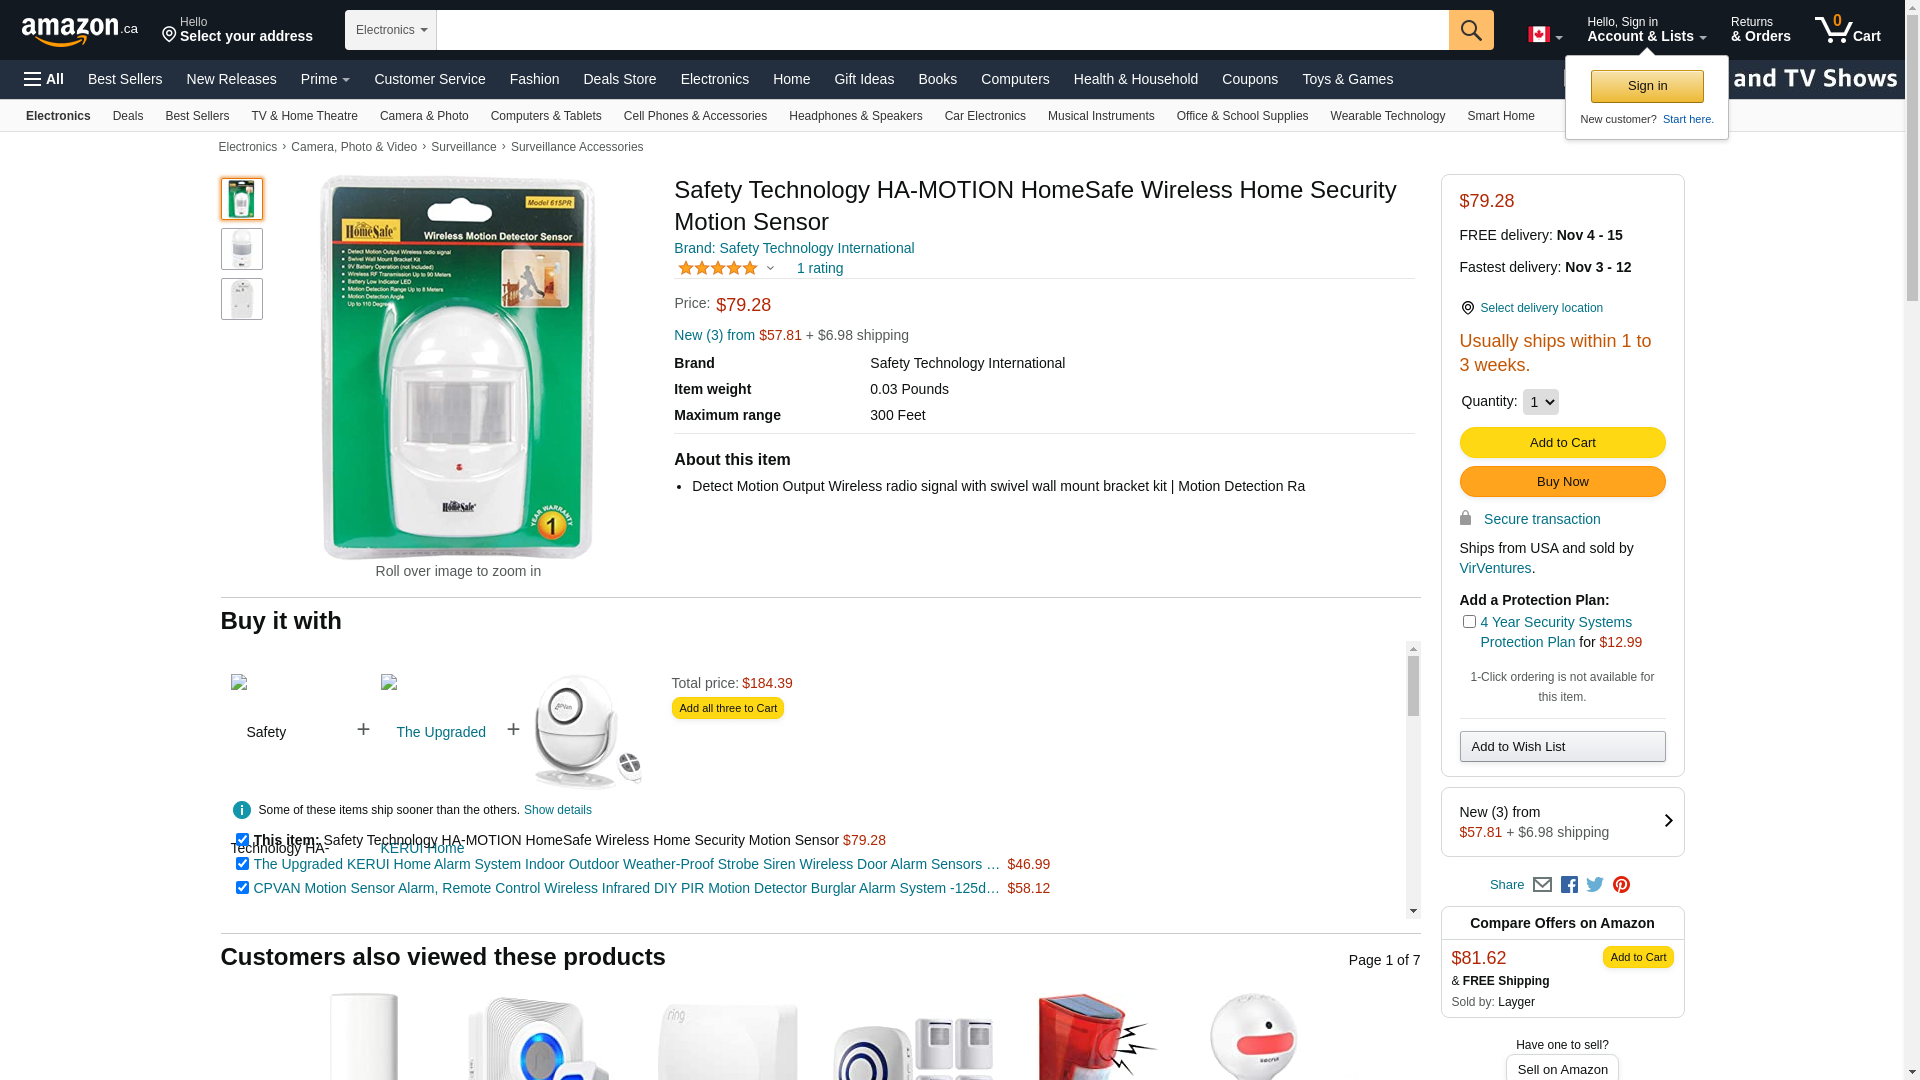The height and width of the screenshot is (1080, 1920).
Task: Share this product on Facebook
Action: [1569, 885]
